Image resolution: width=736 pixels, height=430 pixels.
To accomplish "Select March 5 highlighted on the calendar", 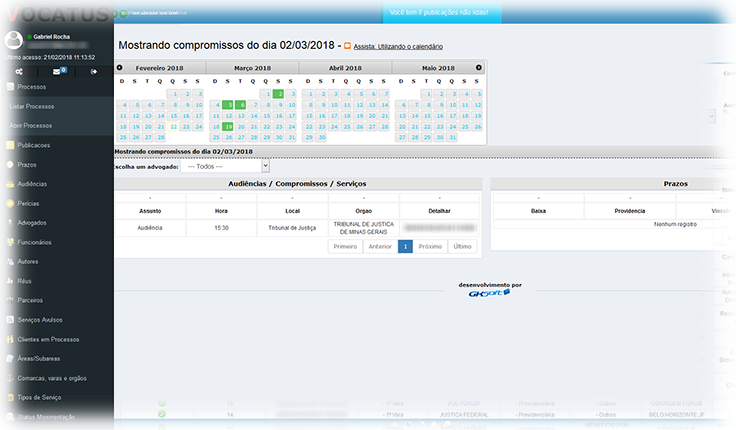I will [229, 104].
